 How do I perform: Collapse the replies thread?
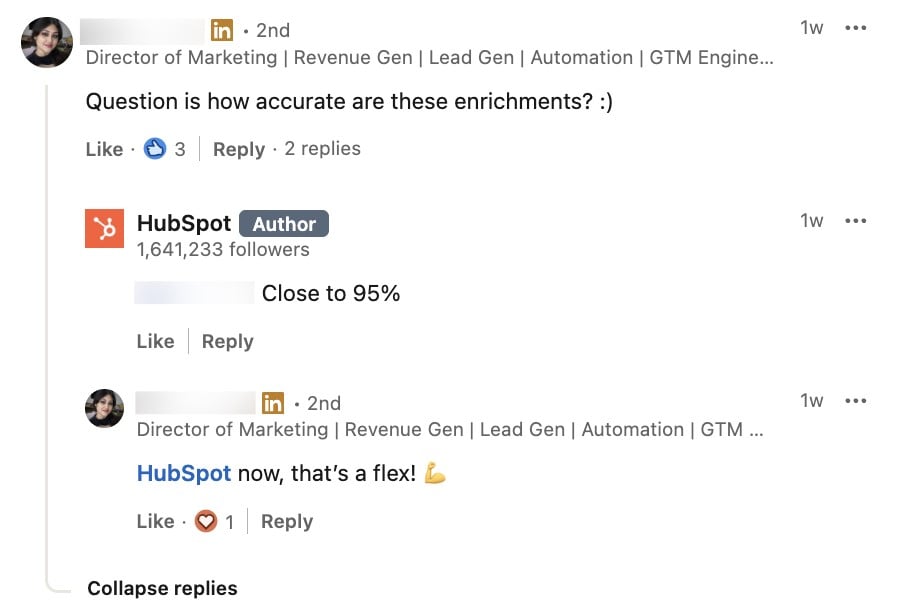tap(162, 588)
